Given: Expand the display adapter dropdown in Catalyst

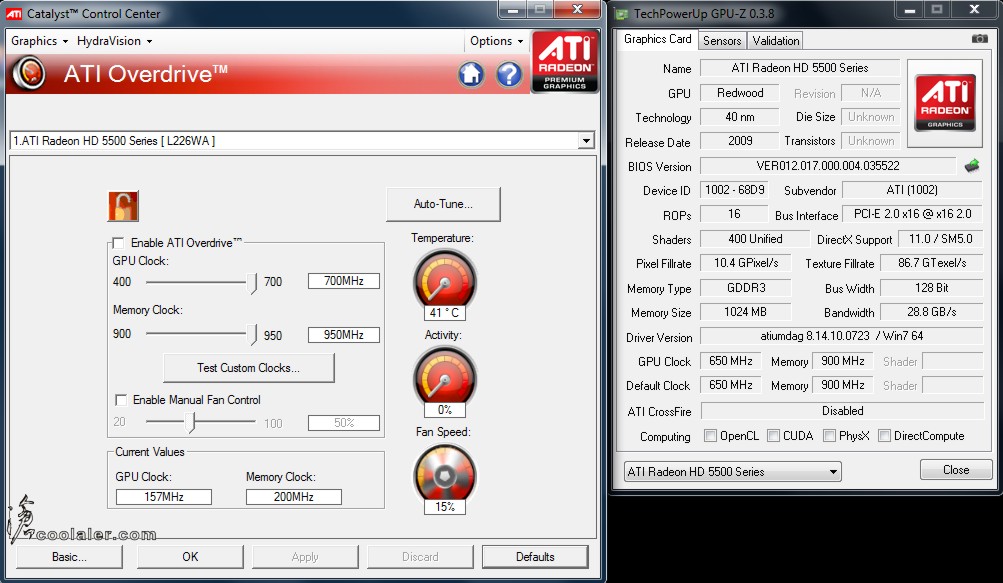Looking at the screenshot, I should [x=586, y=141].
